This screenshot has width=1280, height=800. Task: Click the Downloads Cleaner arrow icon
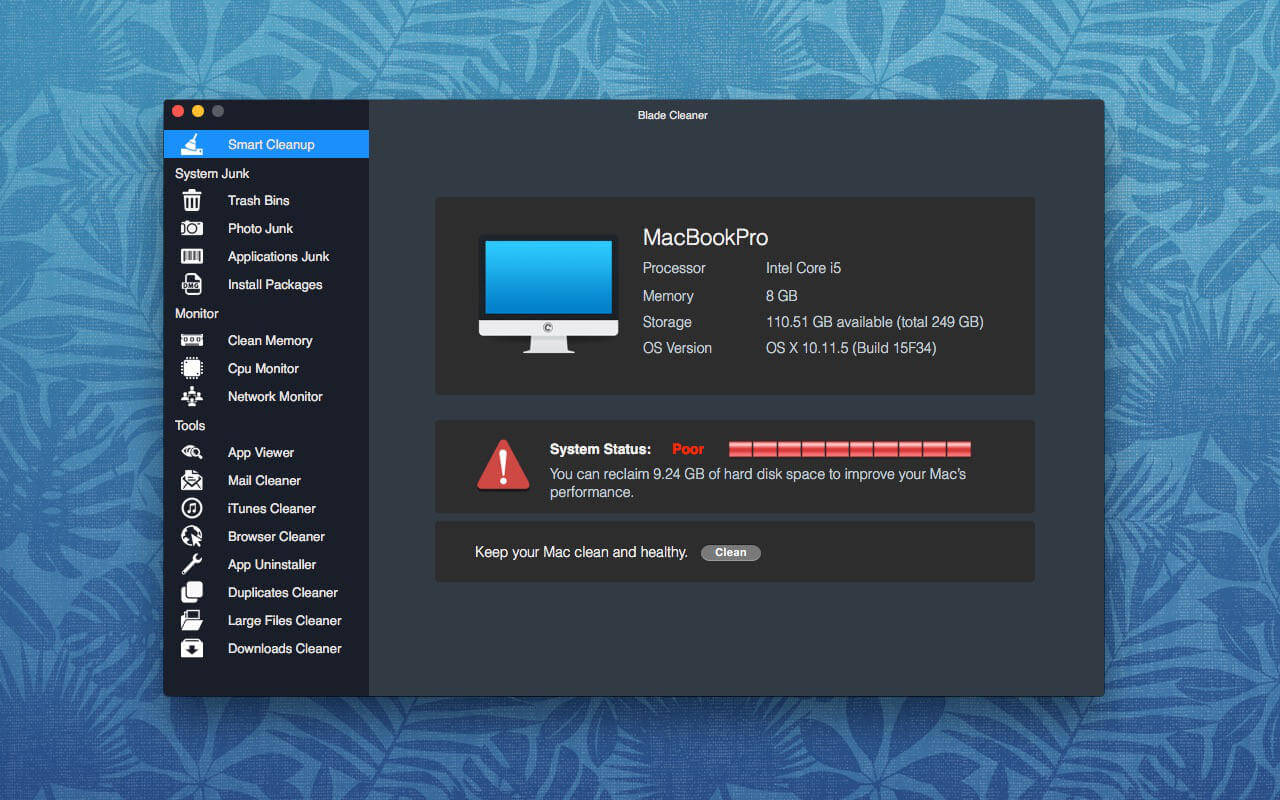point(192,648)
